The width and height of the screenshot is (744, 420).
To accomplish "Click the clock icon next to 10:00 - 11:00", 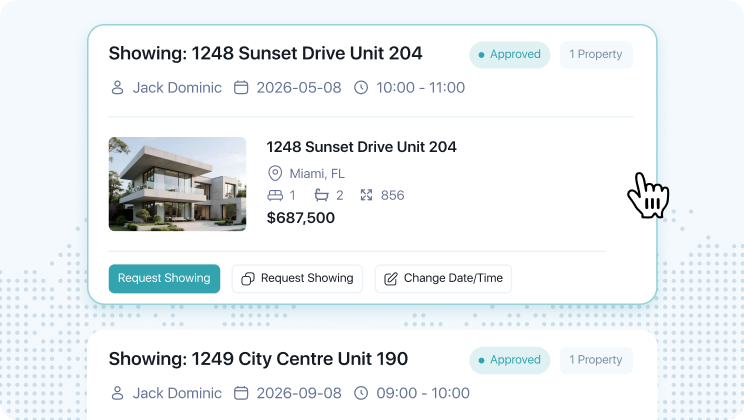I will (361, 88).
